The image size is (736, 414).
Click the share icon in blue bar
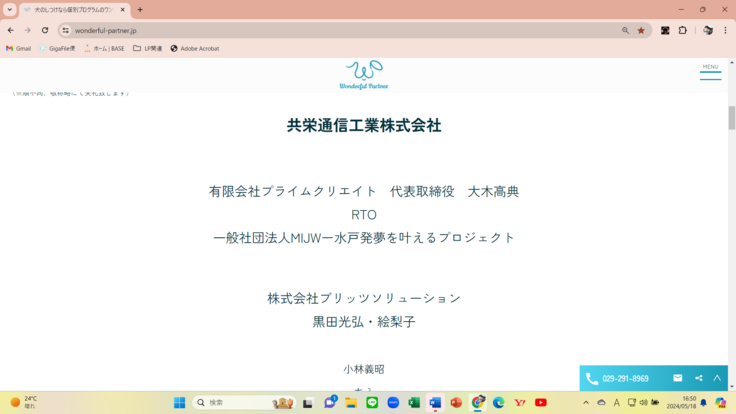[698, 378]
